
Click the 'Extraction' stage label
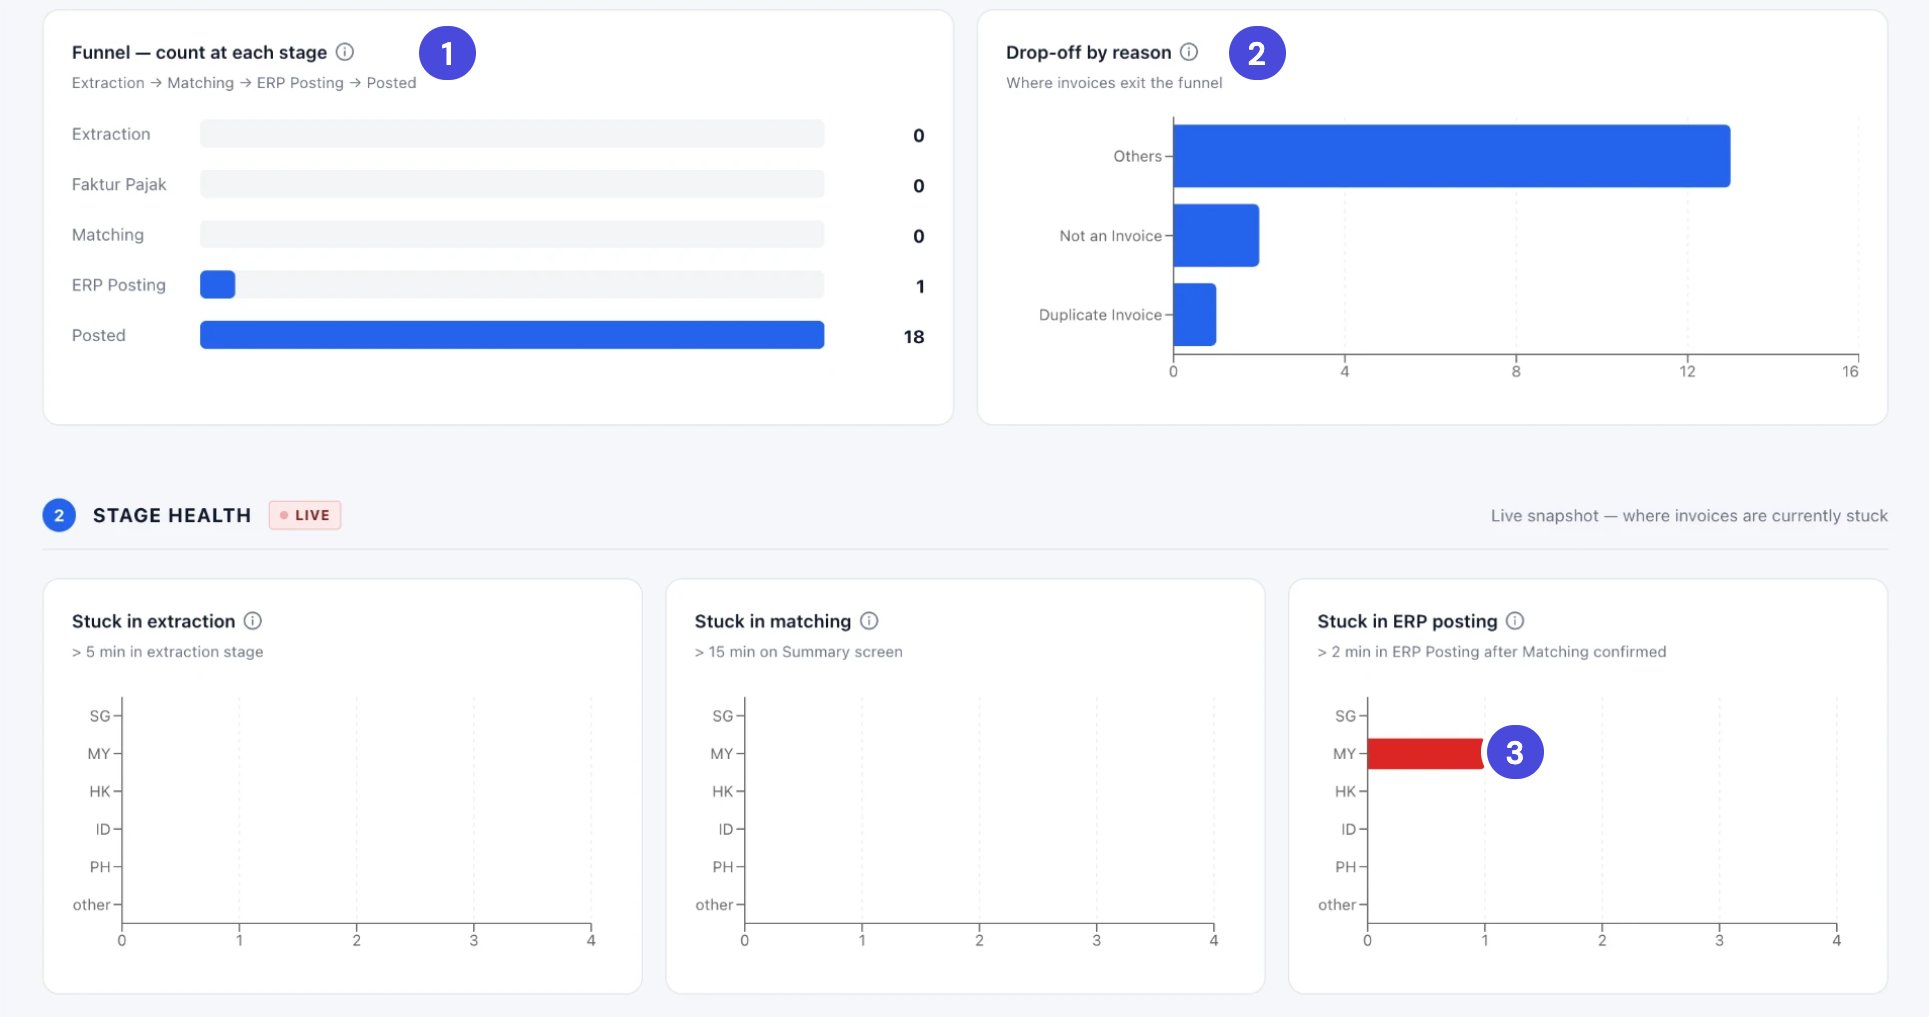pos(111,134)
